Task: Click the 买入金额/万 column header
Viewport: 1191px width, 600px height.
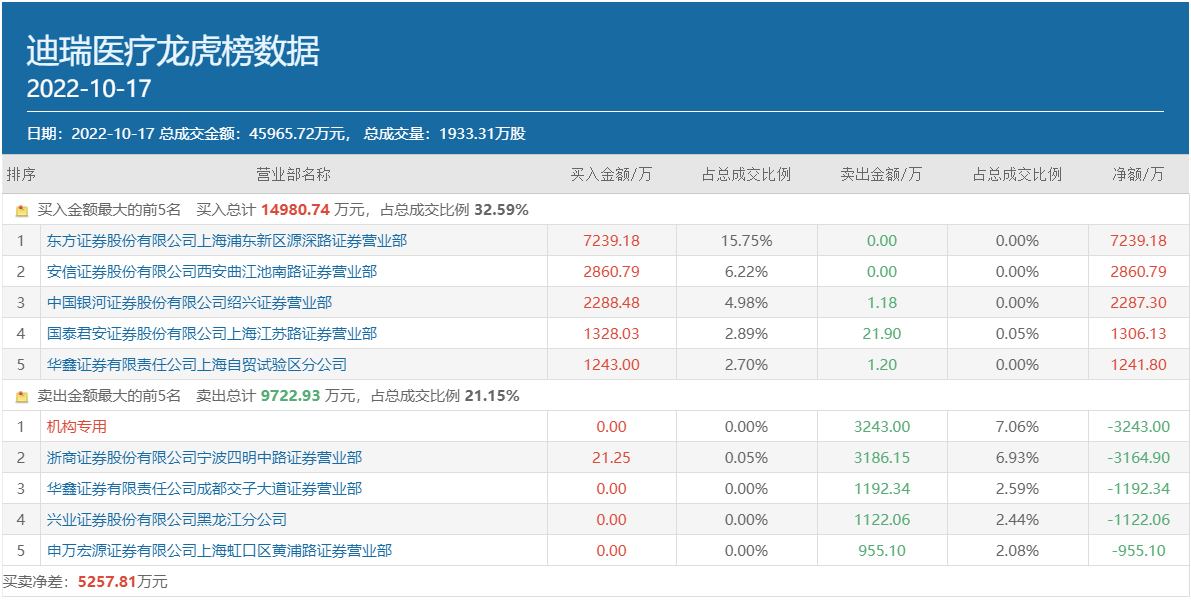Action: [611, 175]
